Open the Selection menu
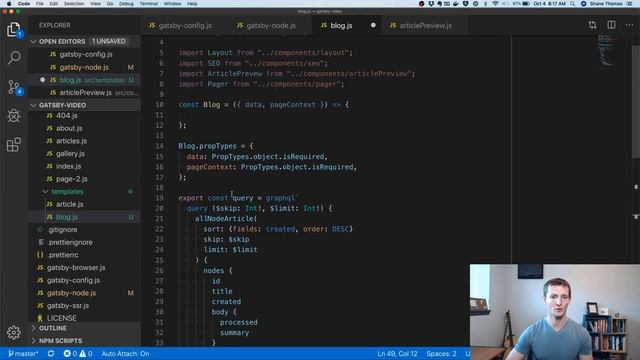Screen dimensions: 640x360 (74, 4)
